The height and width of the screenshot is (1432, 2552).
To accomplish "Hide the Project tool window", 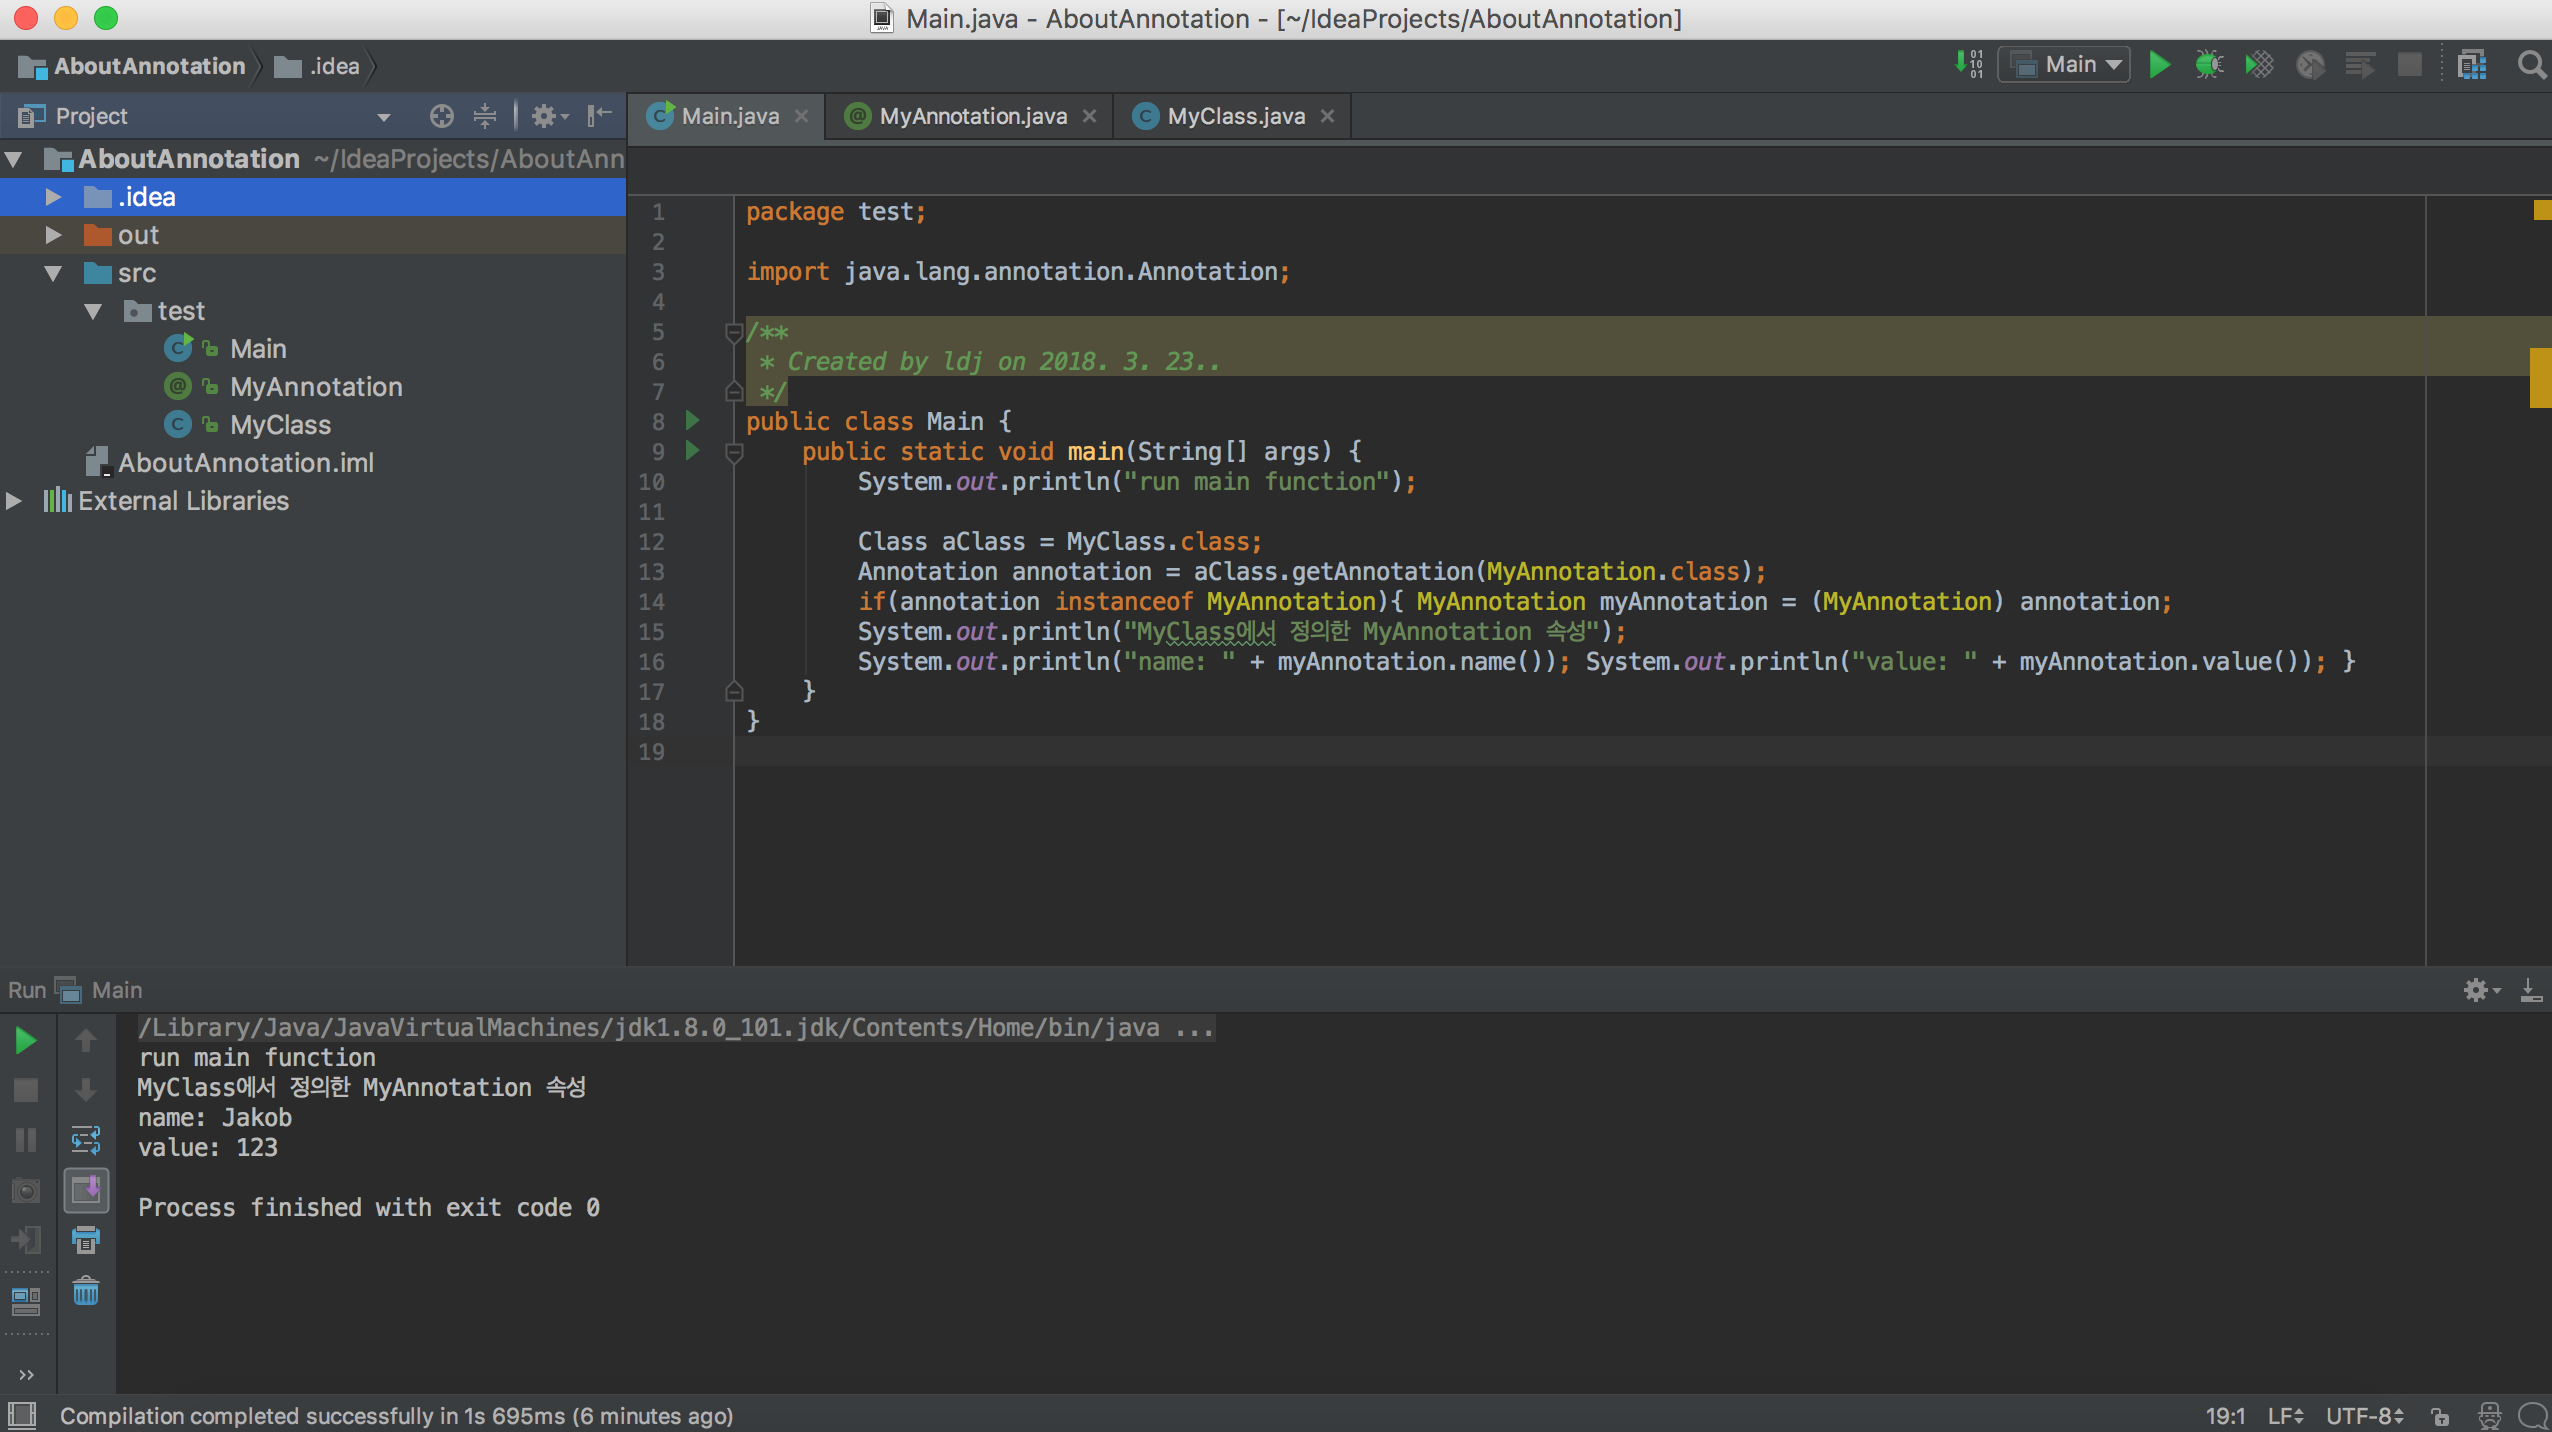I will pyautogui.click(x=598, y=116).
